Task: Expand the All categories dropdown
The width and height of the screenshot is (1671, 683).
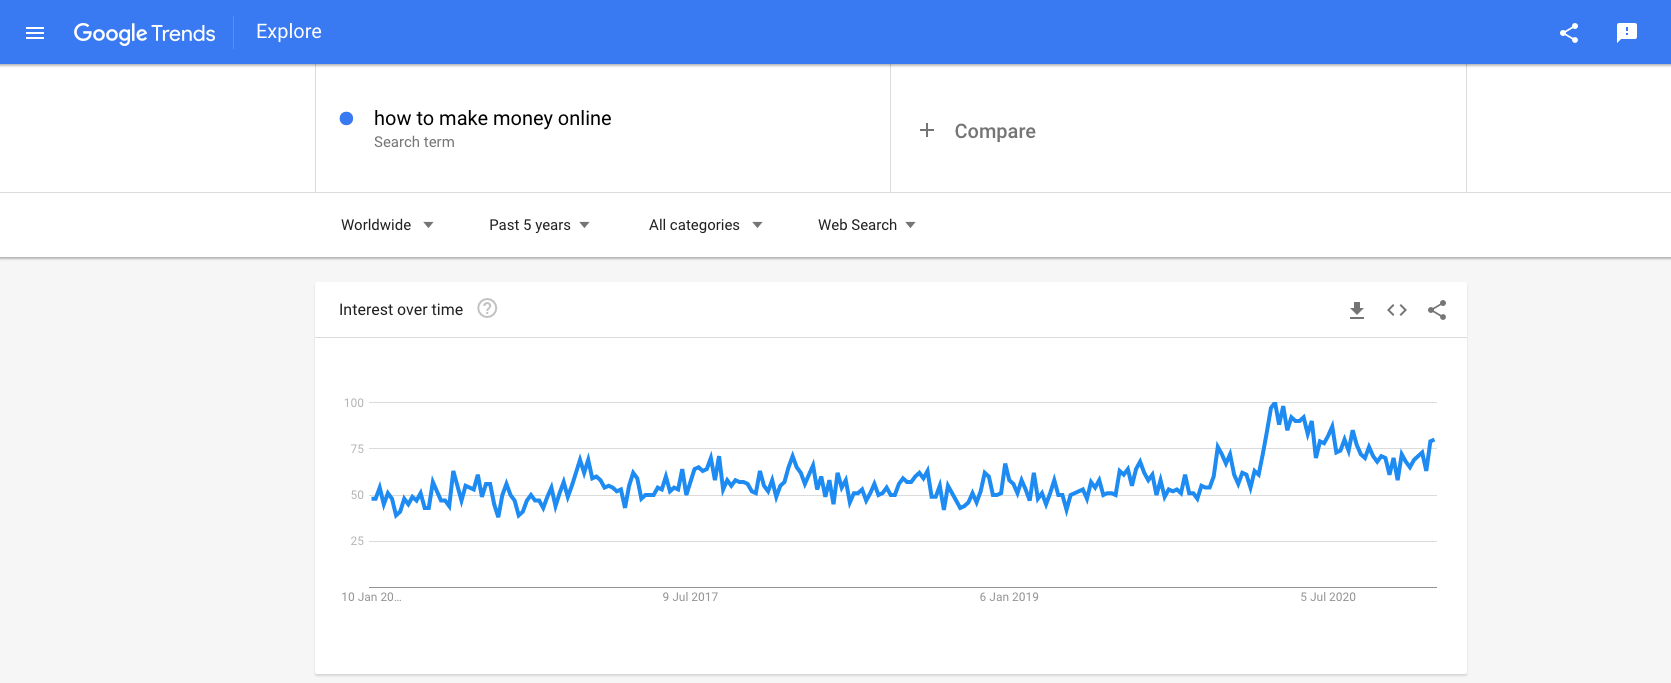Action: 705,225
